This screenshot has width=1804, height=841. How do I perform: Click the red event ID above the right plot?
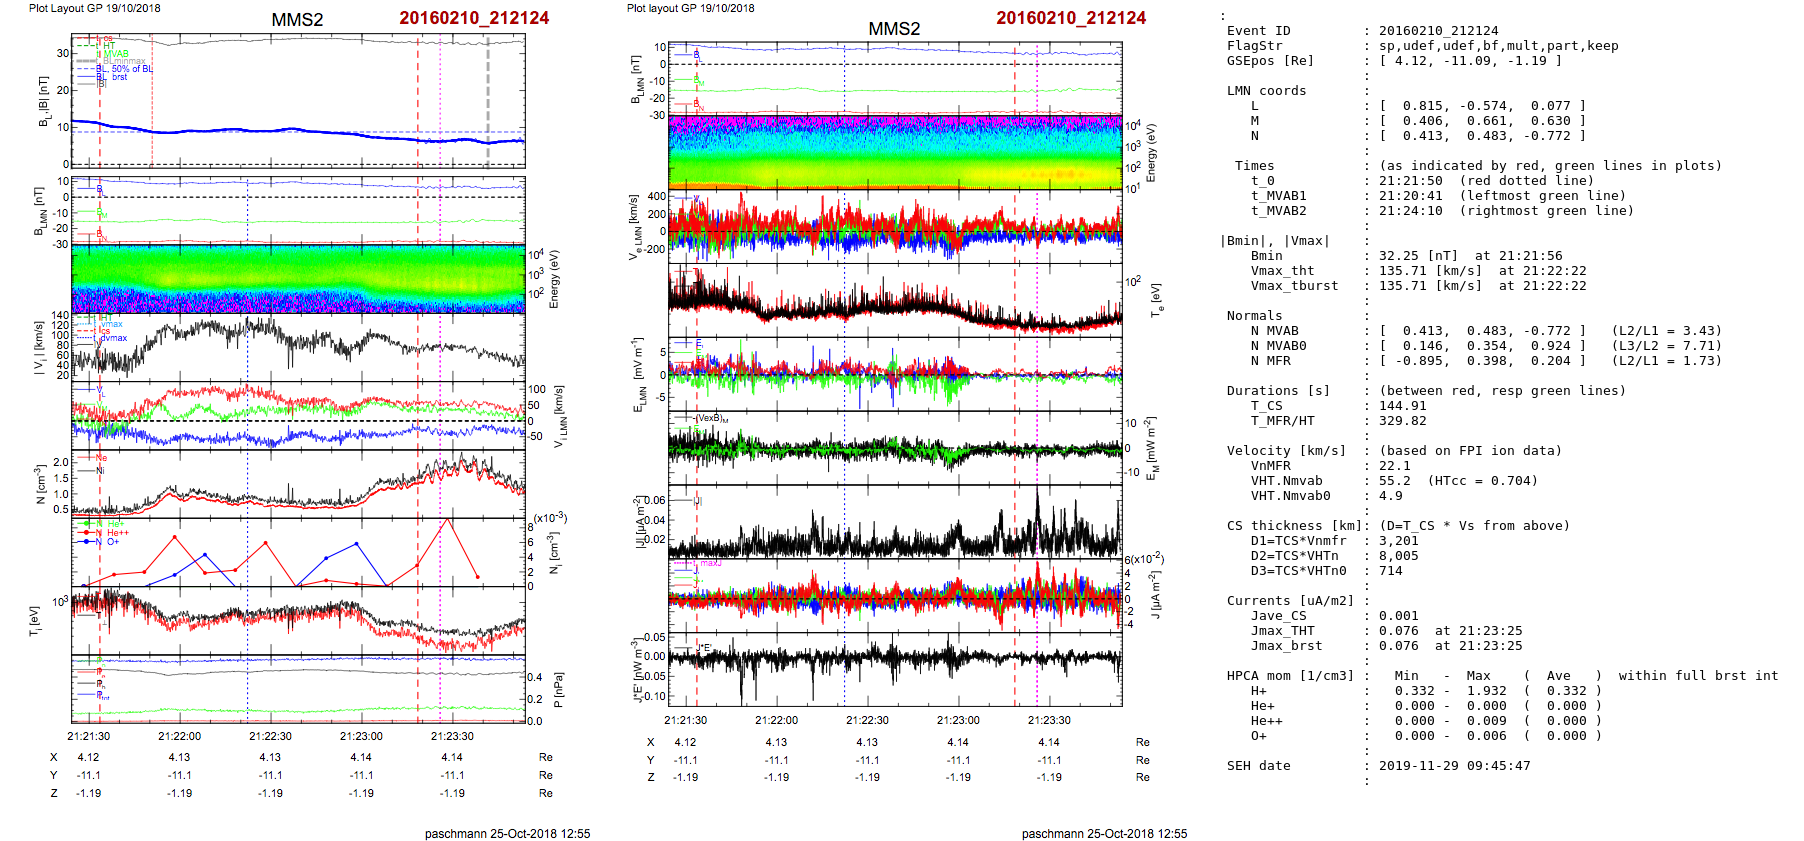pos(1070,18)
